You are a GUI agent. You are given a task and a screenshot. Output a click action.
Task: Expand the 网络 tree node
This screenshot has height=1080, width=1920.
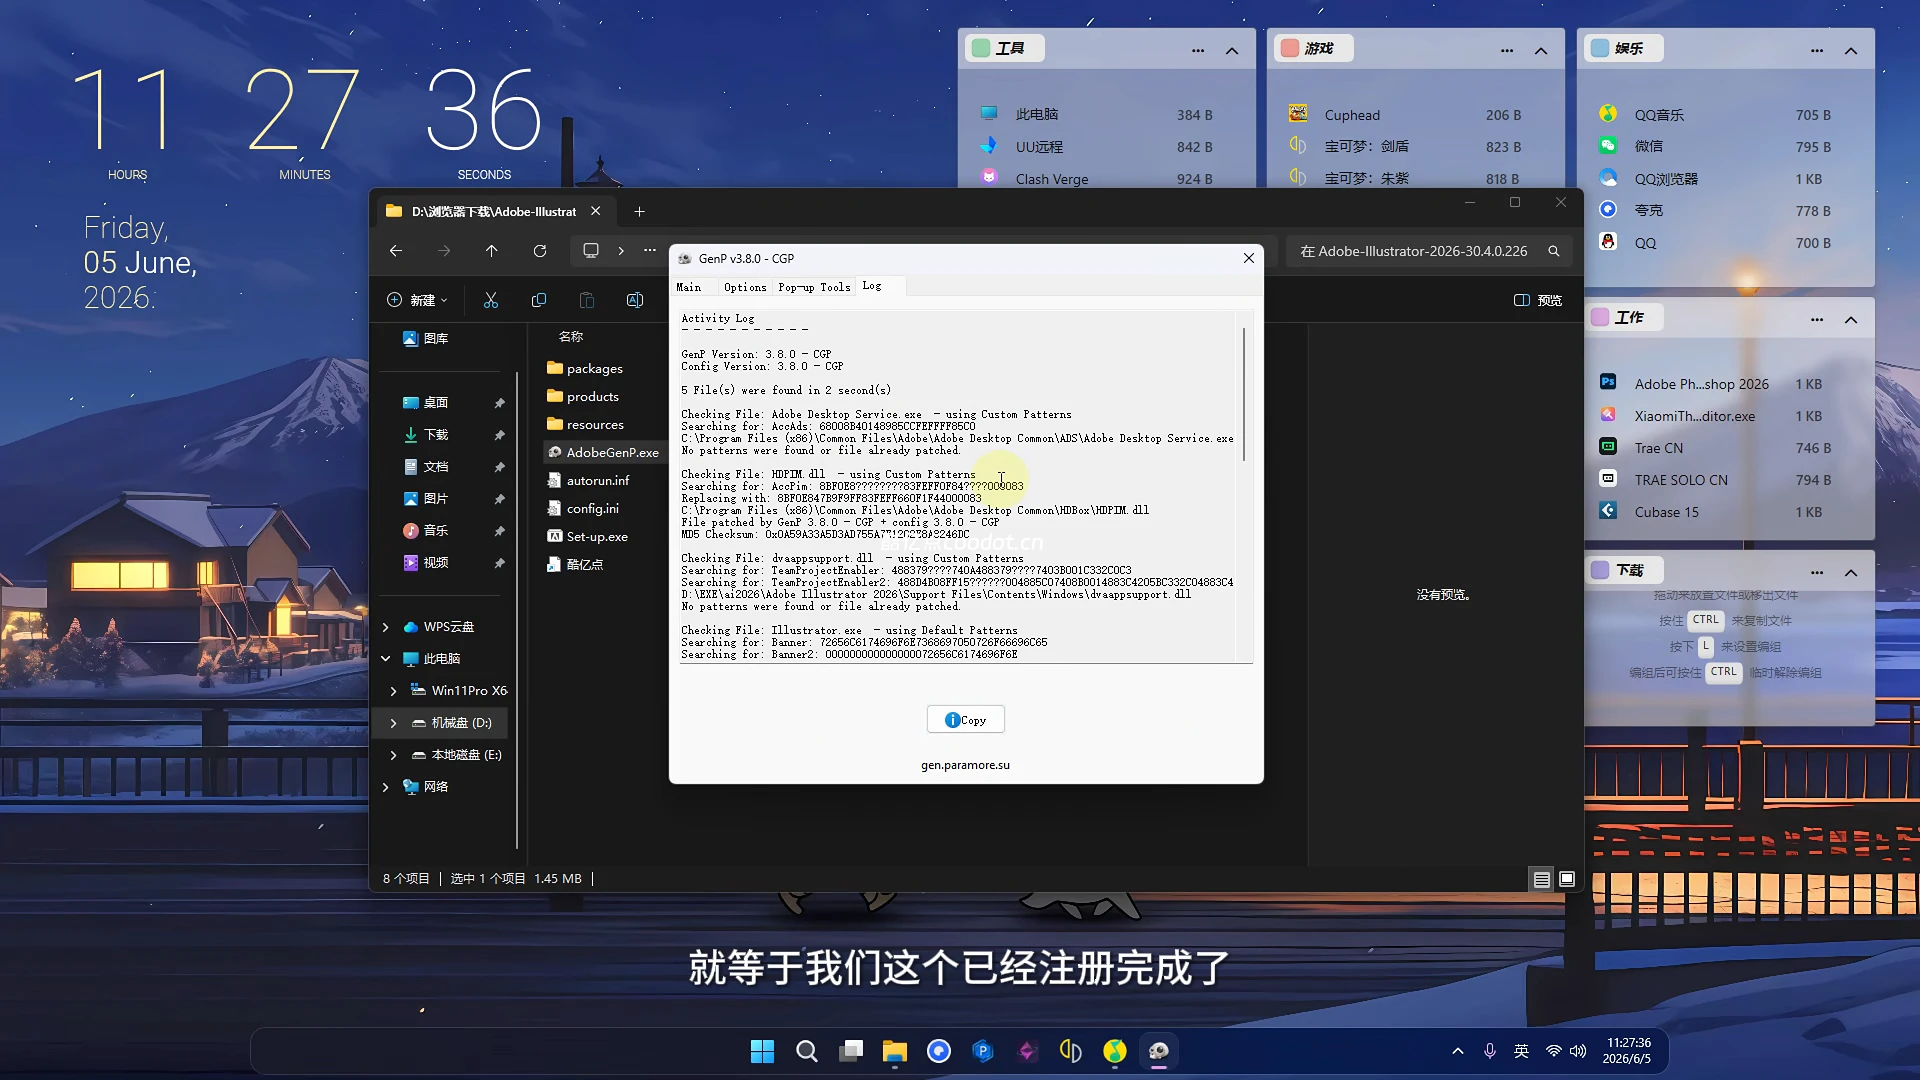[x=386, y=787]
